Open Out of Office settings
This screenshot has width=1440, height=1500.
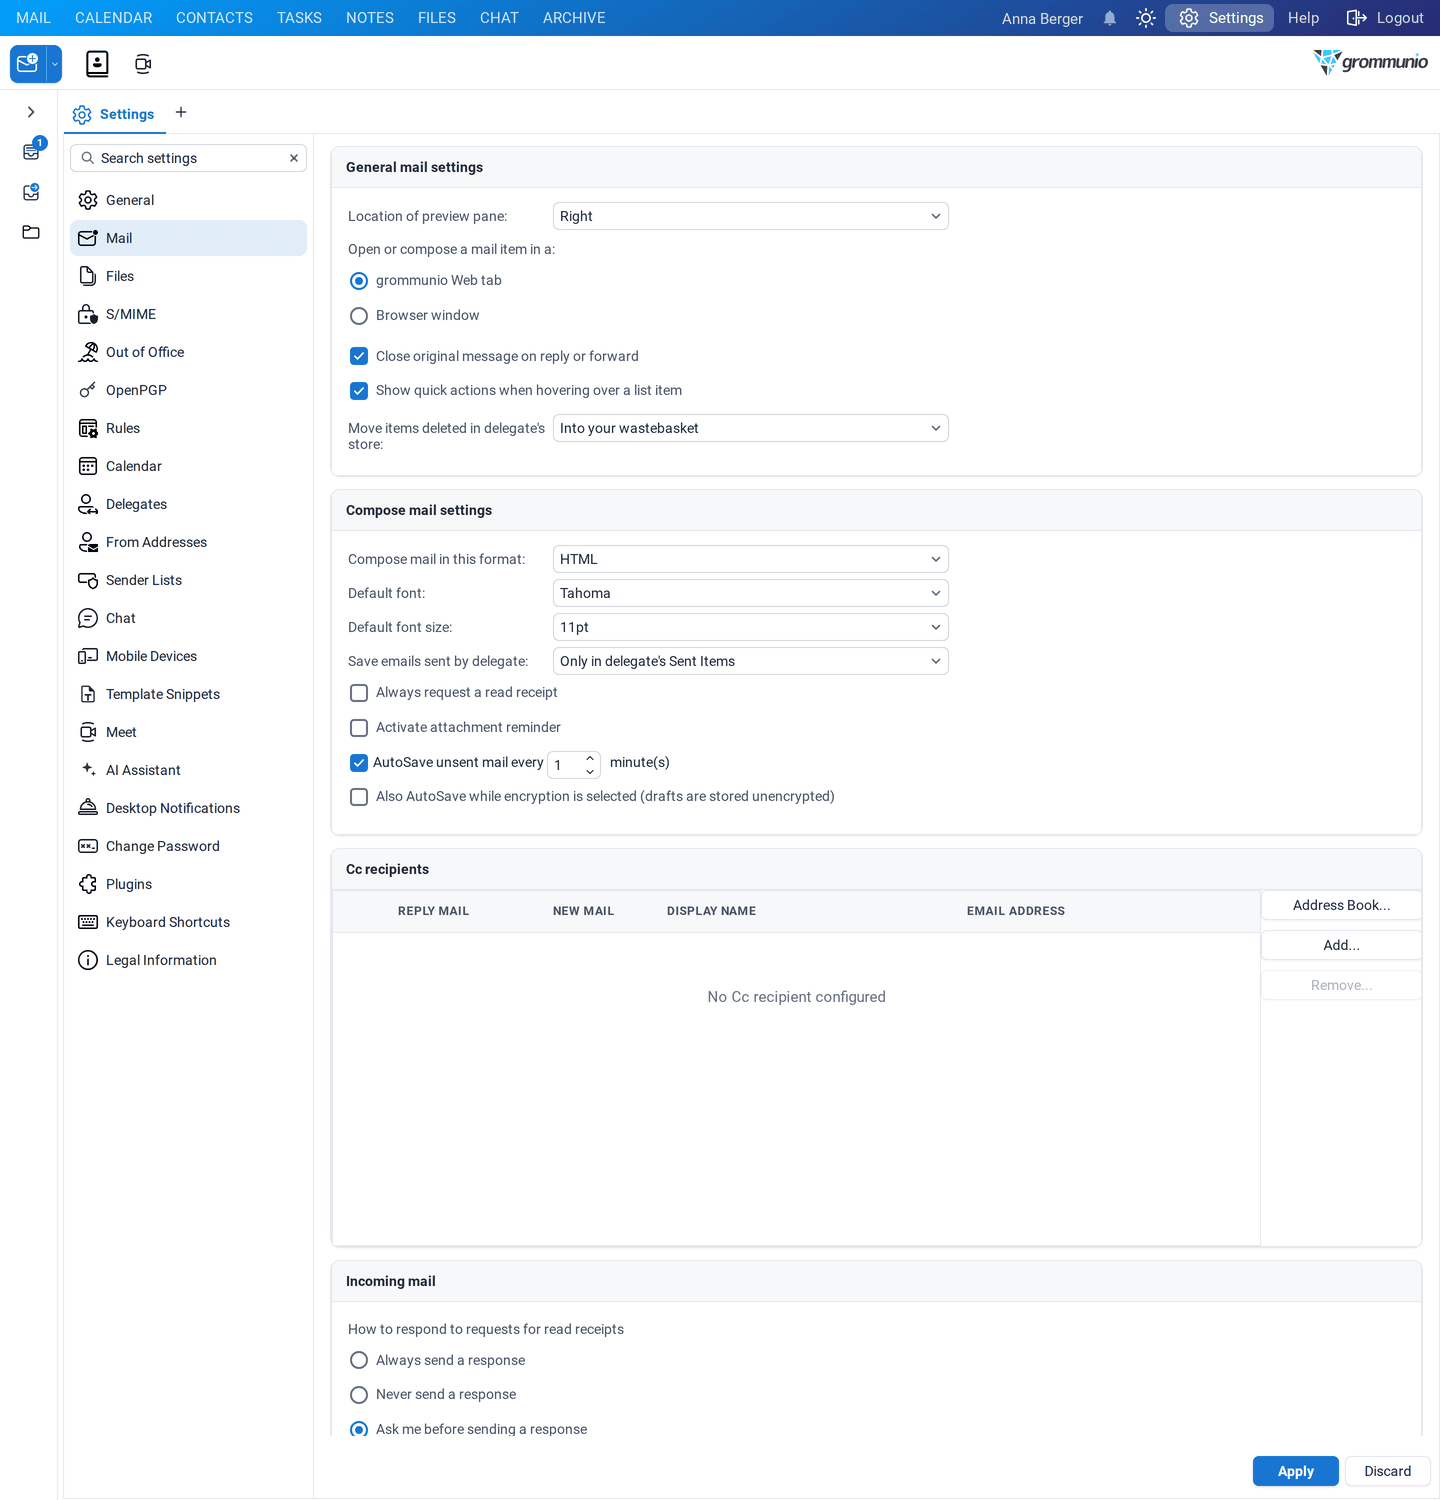coord(188,352)
